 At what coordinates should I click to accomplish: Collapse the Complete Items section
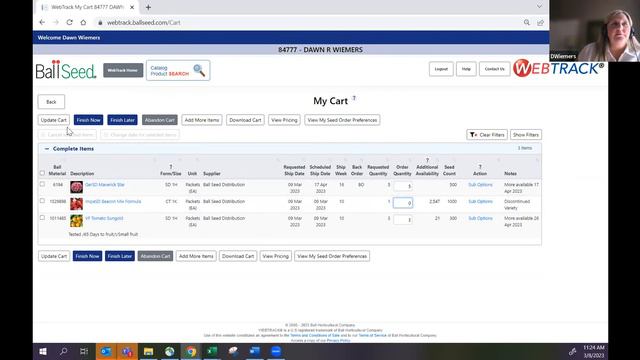click(x=47, y=149)
